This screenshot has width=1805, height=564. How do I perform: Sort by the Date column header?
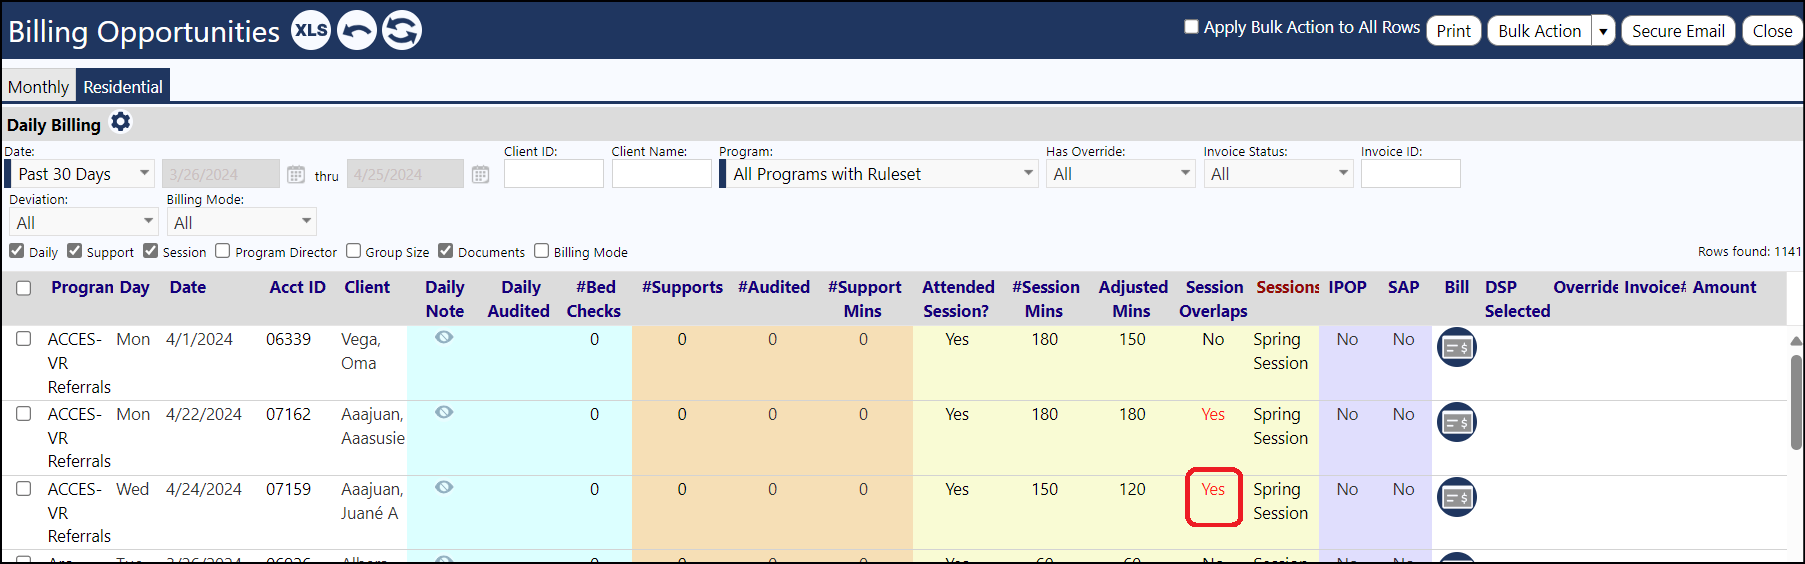pos(188,287)
